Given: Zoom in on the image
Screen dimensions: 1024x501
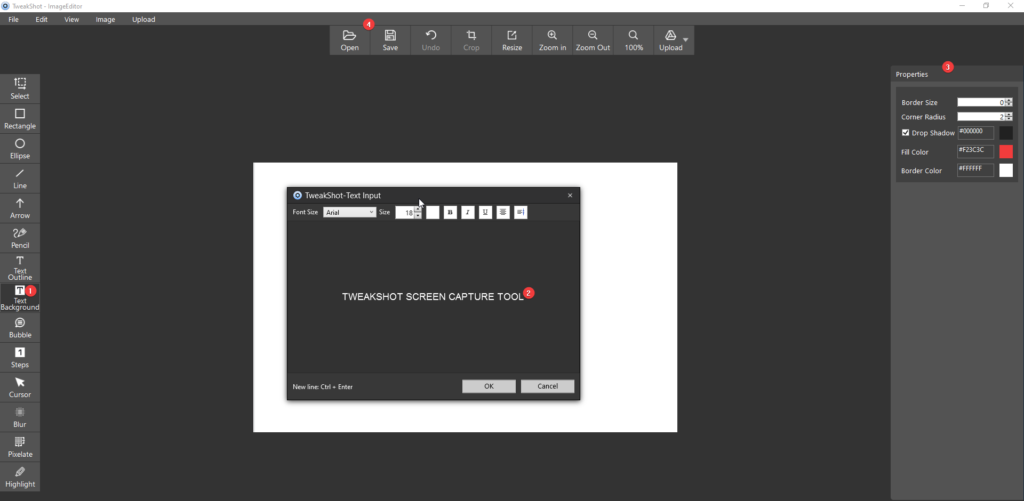Looking at the screenshot, I should pyautogui.click(x=552, y=40).
